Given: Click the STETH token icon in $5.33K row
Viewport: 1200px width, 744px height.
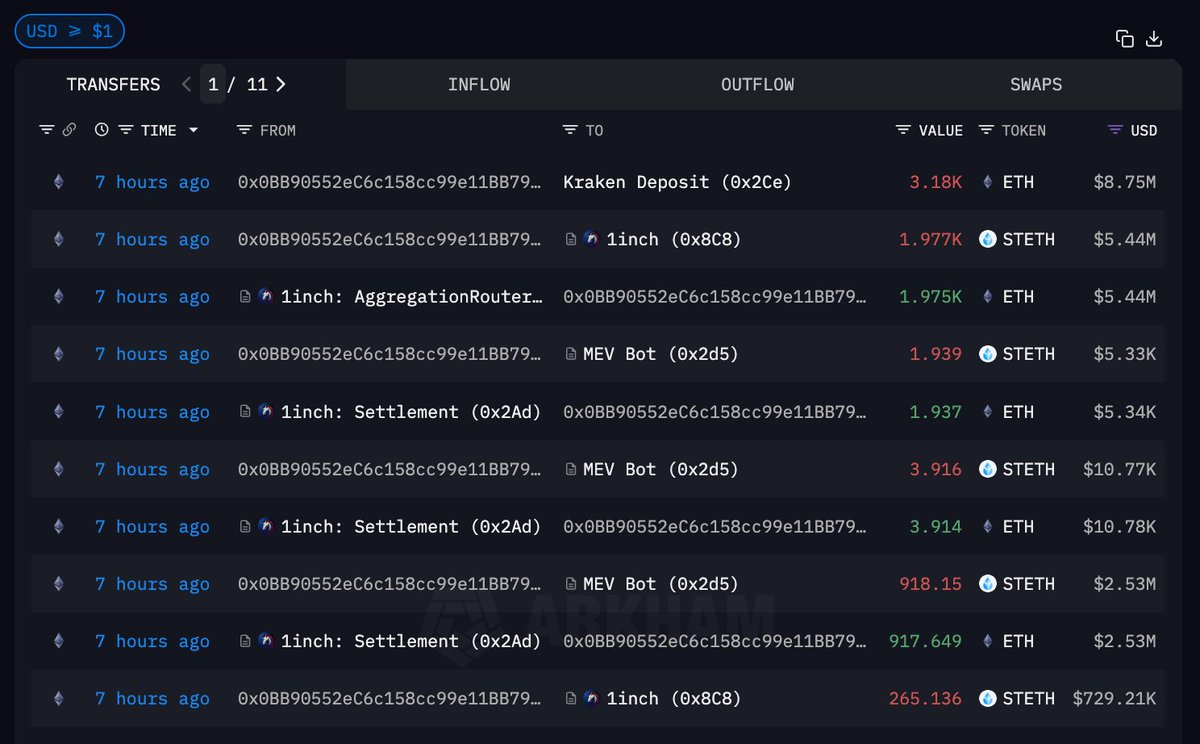Looking at the screenshot, I should (987, 354).
